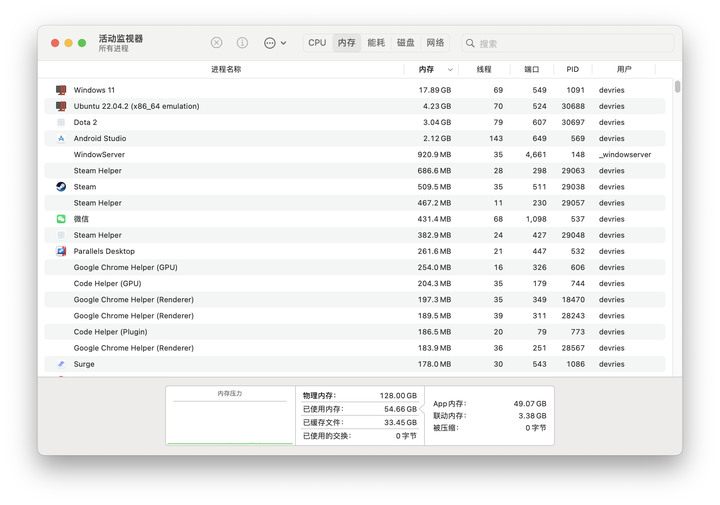The image size is (720, 505).
Task: Select the Windows 11 process name
Action: coord(94,90)
